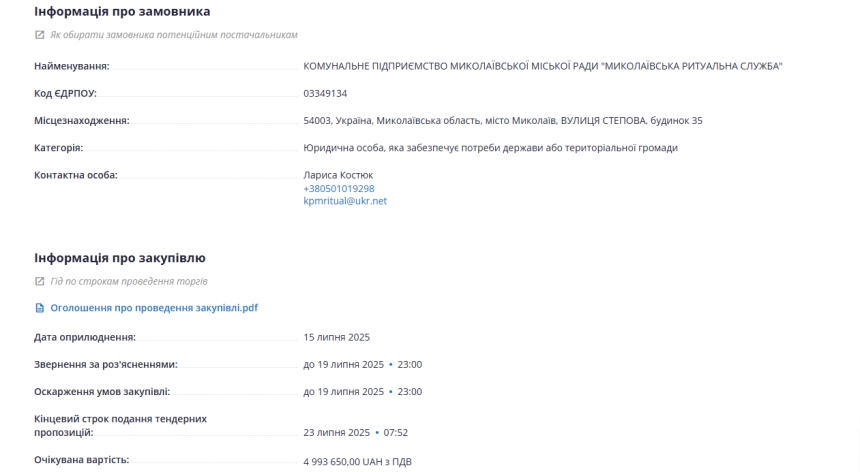The width and height of the screenshot is (860, 472).
Task: Open 'Гід по строкам проведення торгів' link
Action: point(129,281)
